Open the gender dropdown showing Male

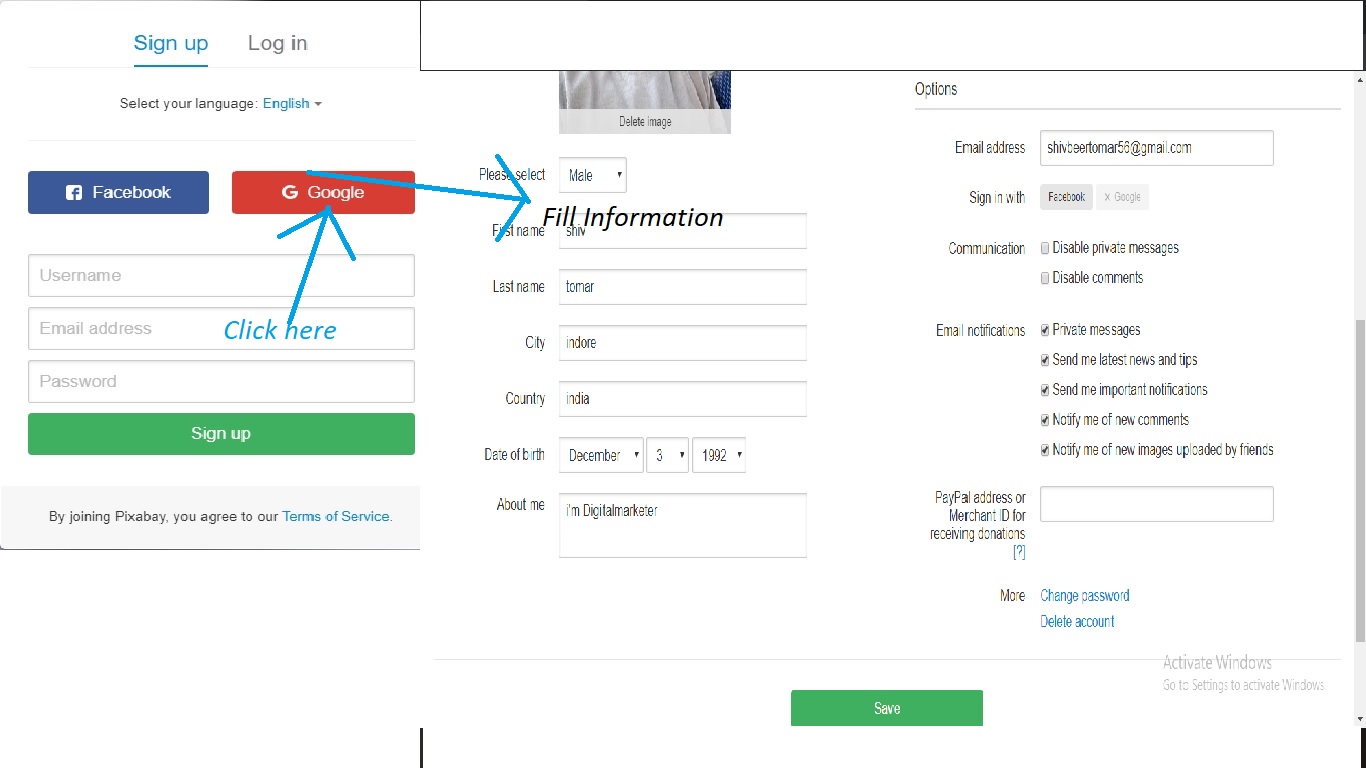(x=592, y=174)
